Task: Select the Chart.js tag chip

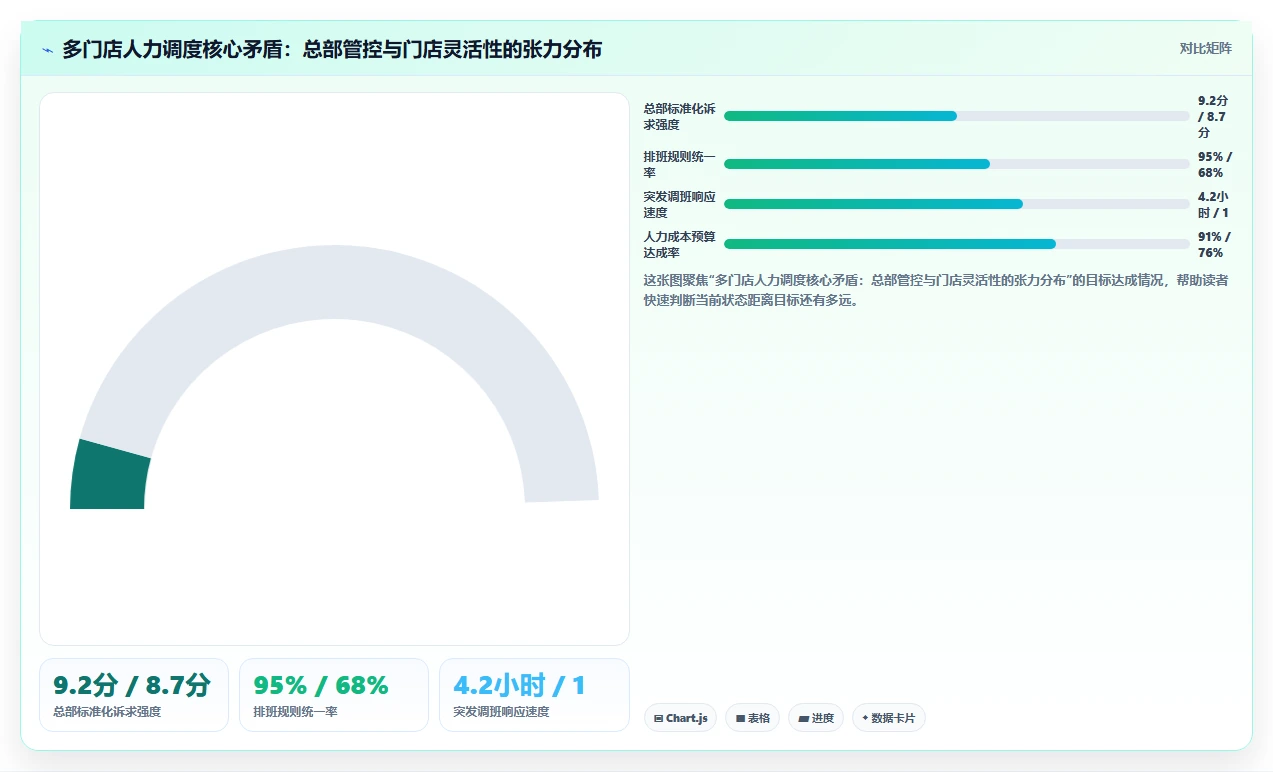Action: [x=680, y=718]
